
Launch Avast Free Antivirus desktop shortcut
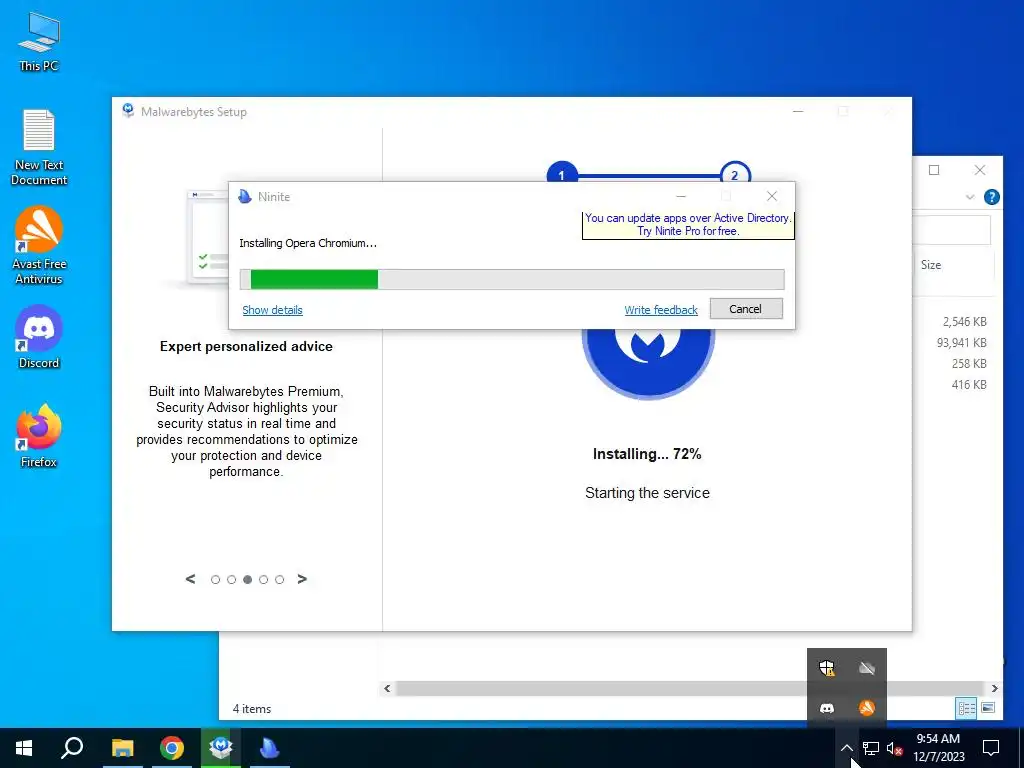[x=39, y=245]
